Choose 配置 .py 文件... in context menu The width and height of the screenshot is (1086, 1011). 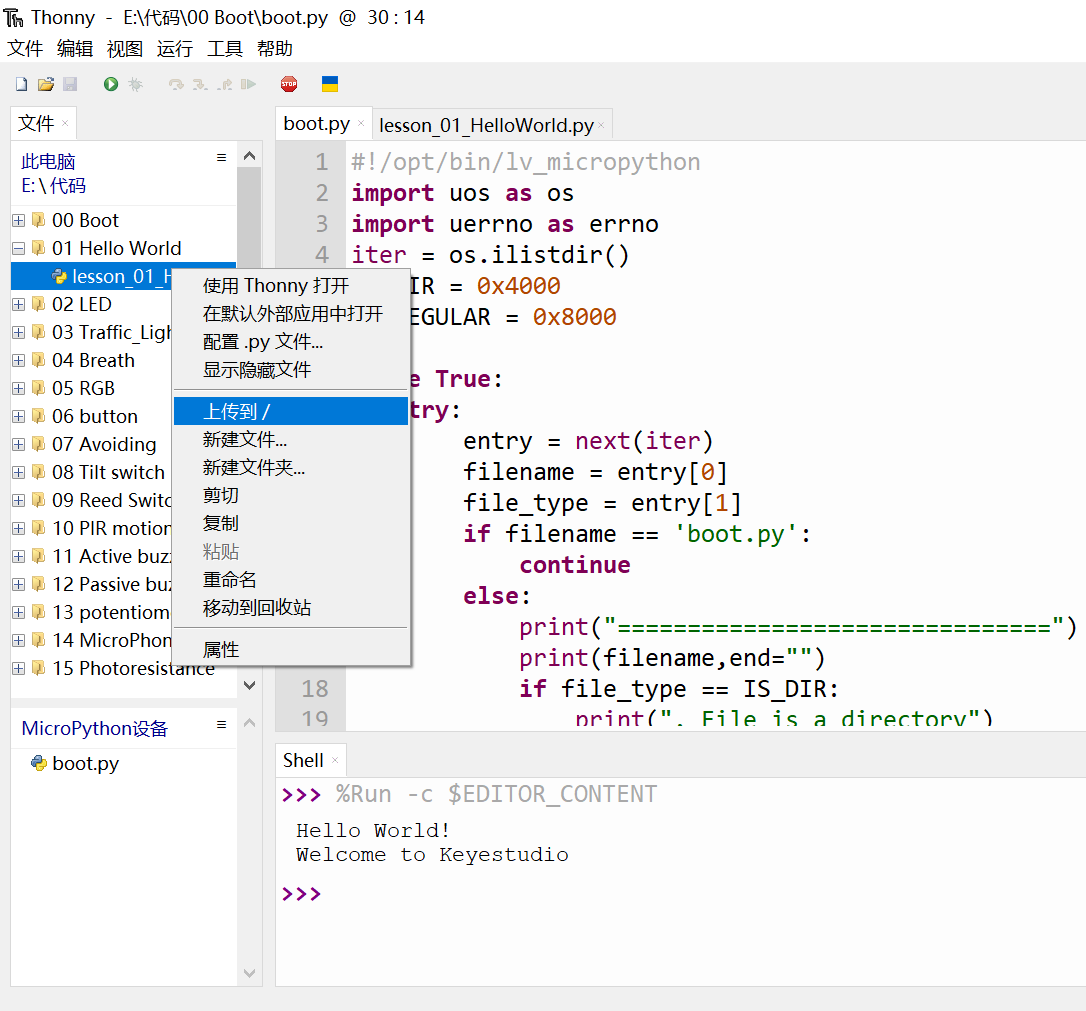click(291, 342)
